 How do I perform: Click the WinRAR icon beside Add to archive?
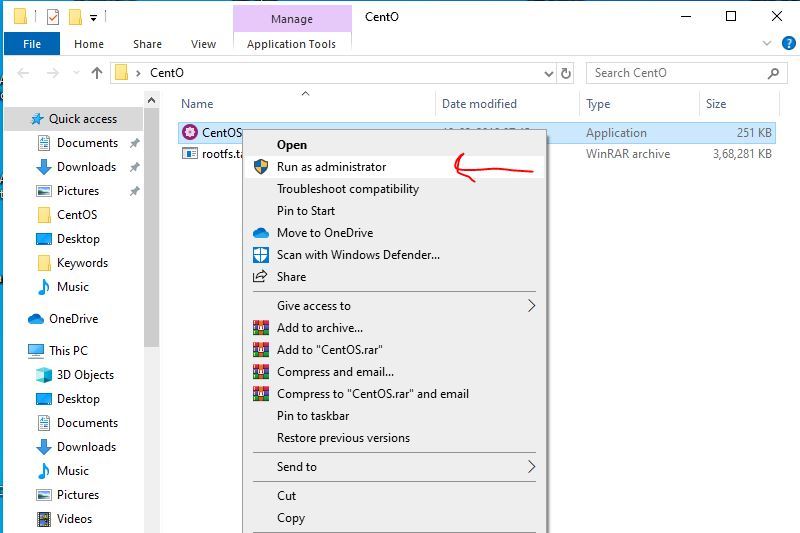261,328
